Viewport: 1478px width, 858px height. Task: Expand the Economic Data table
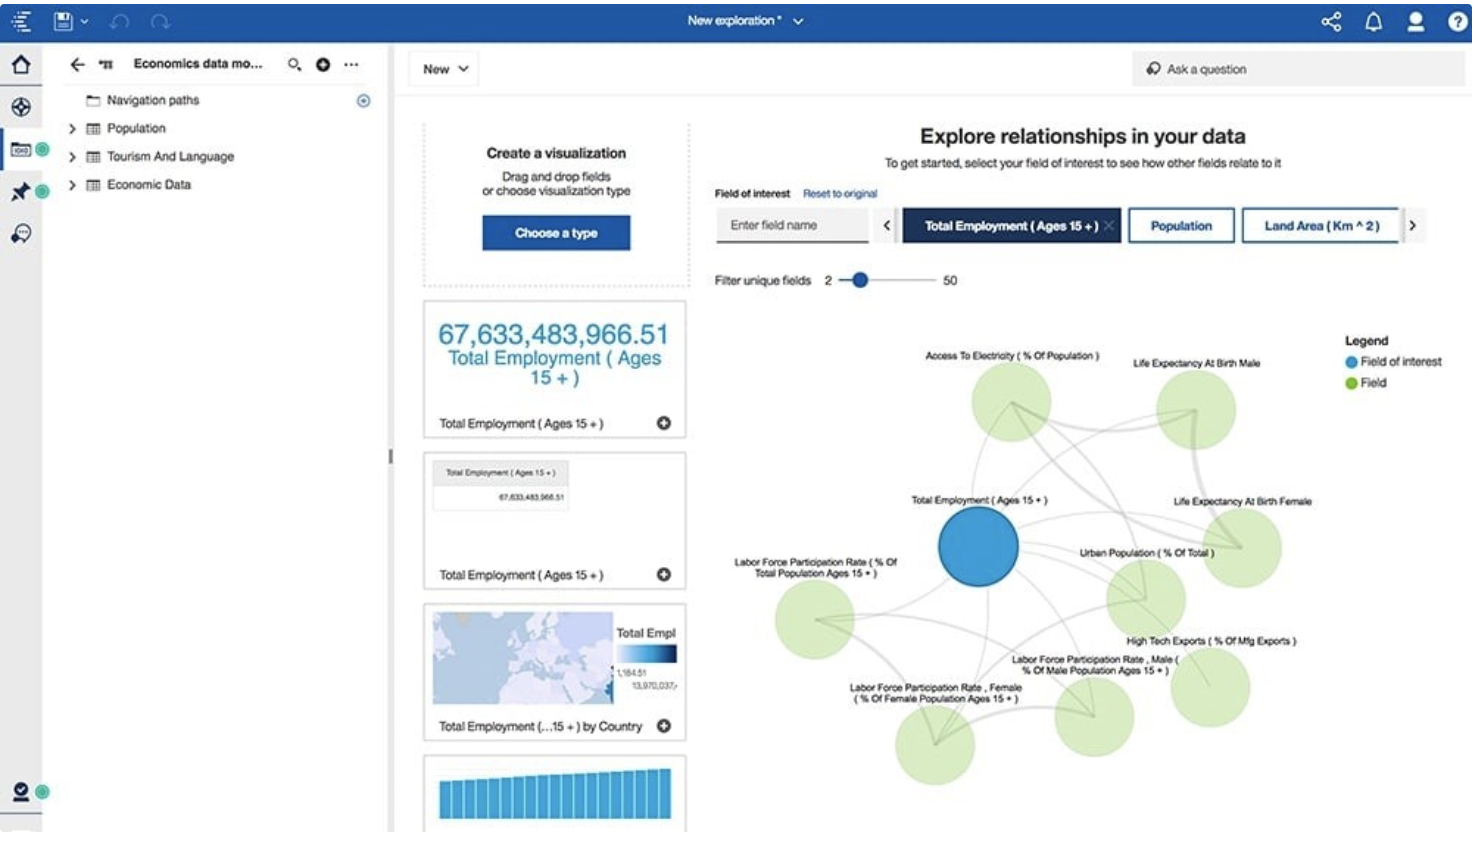72,185
